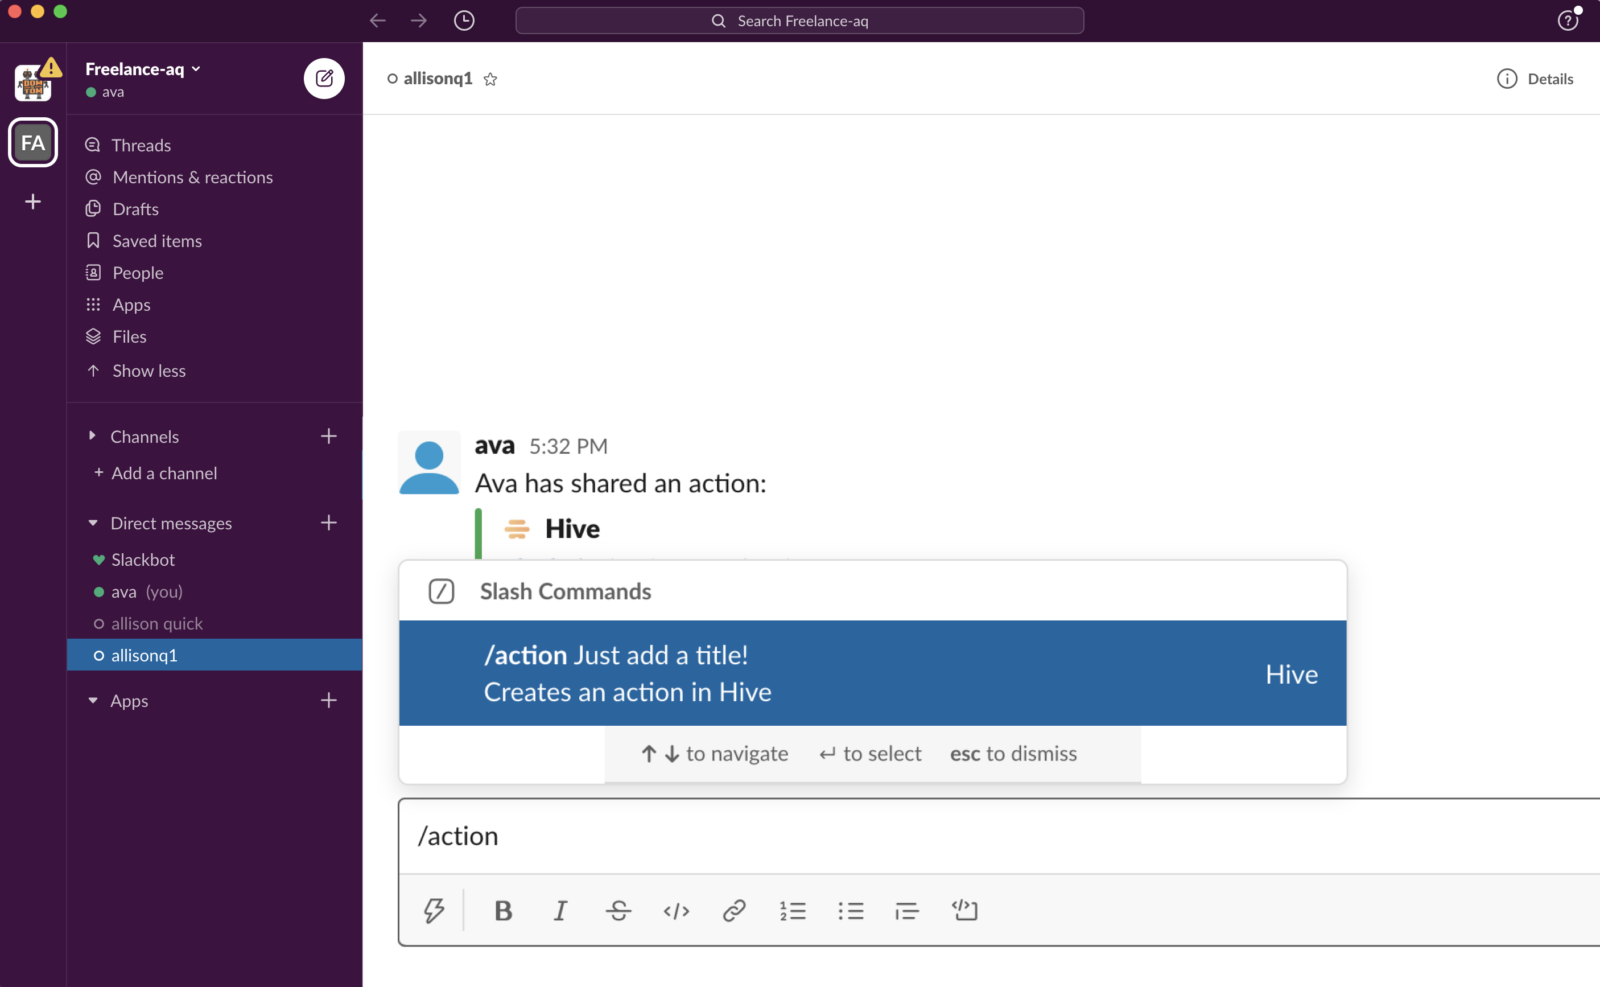The width and height of the screenshot is (1600, 987).
Task: Switch to Mentions & reactions
Action: click(192, 177)
